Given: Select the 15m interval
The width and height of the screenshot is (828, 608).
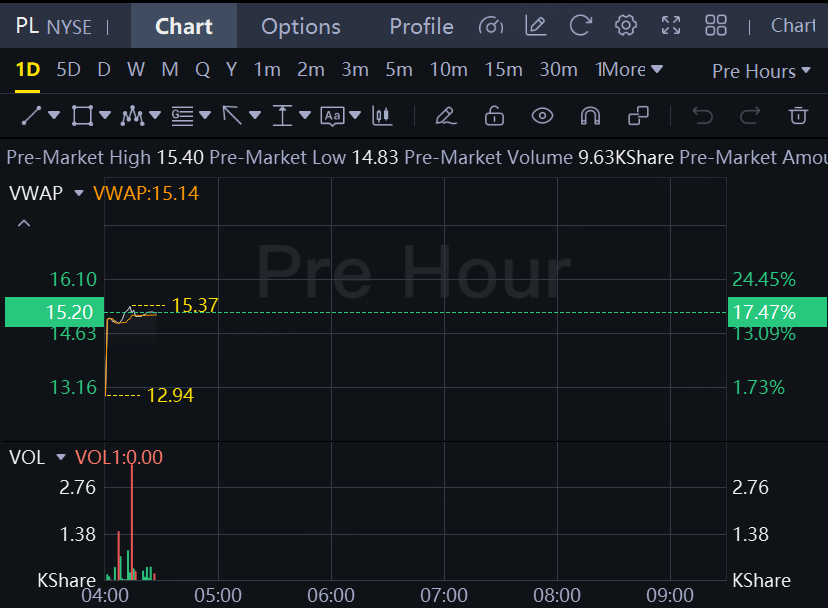Looking at the screenshot, I should click(x=503, y=70).
